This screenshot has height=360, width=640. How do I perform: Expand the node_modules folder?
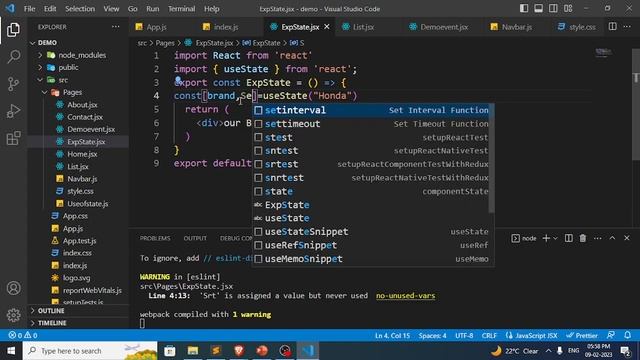[77, 55]
